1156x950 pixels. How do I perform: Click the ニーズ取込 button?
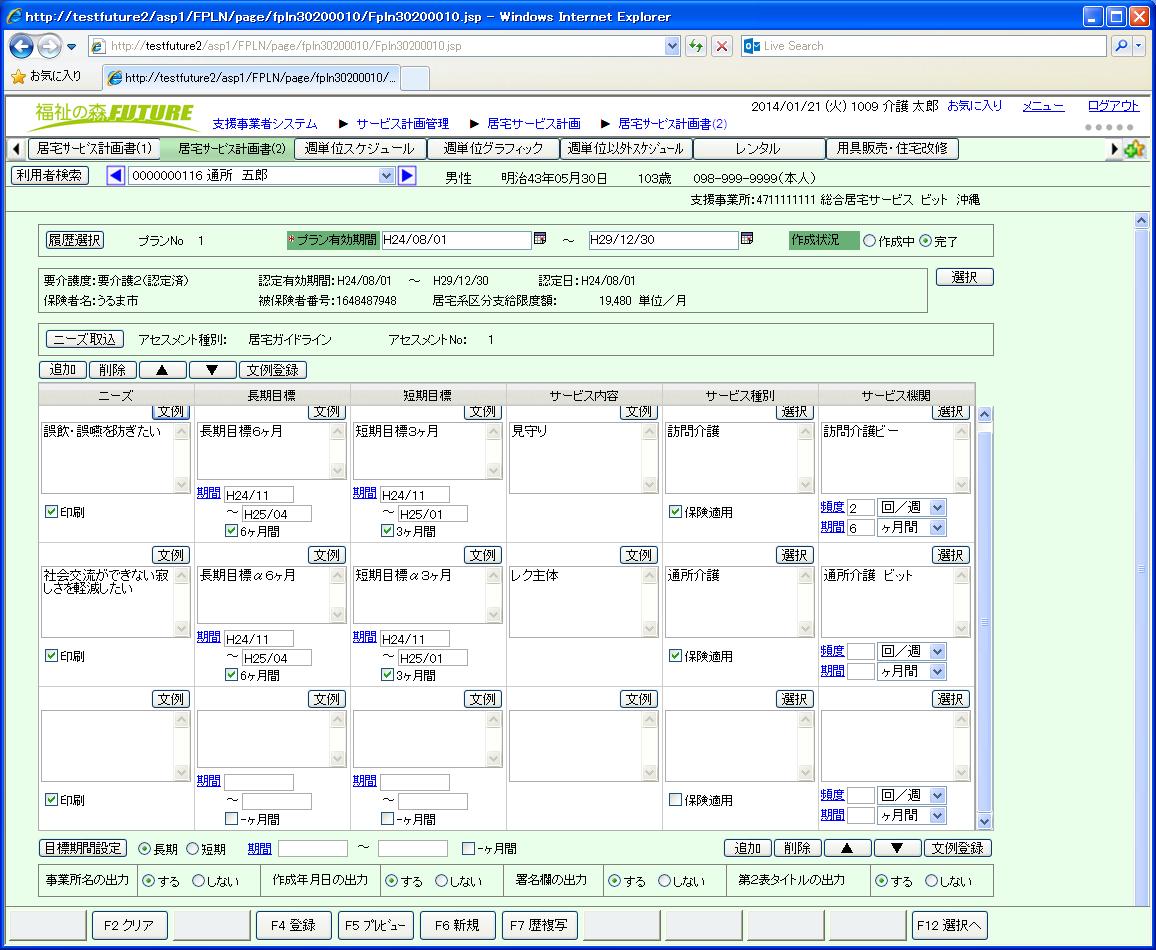[84, 339]
